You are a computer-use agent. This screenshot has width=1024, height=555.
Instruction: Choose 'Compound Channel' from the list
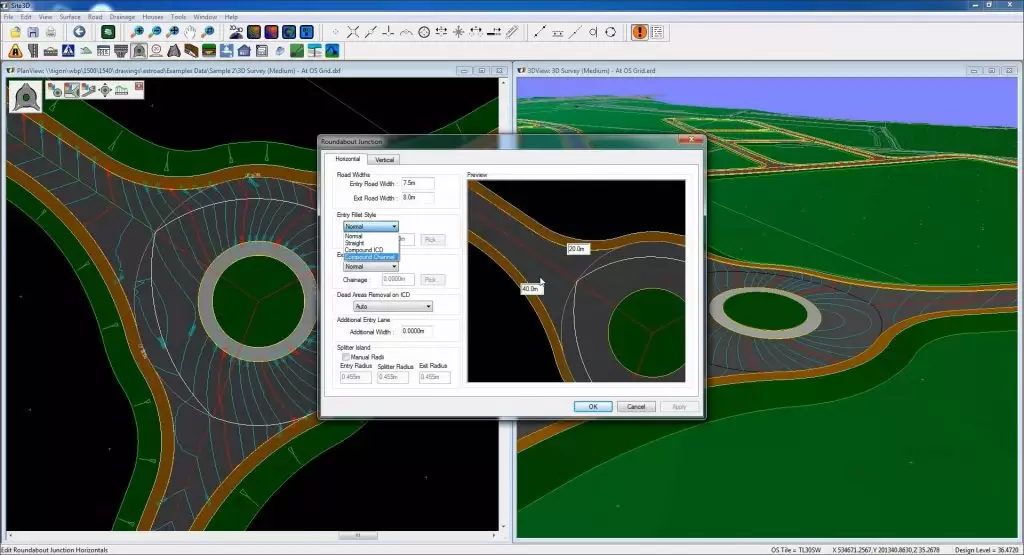tap(370, 257)
